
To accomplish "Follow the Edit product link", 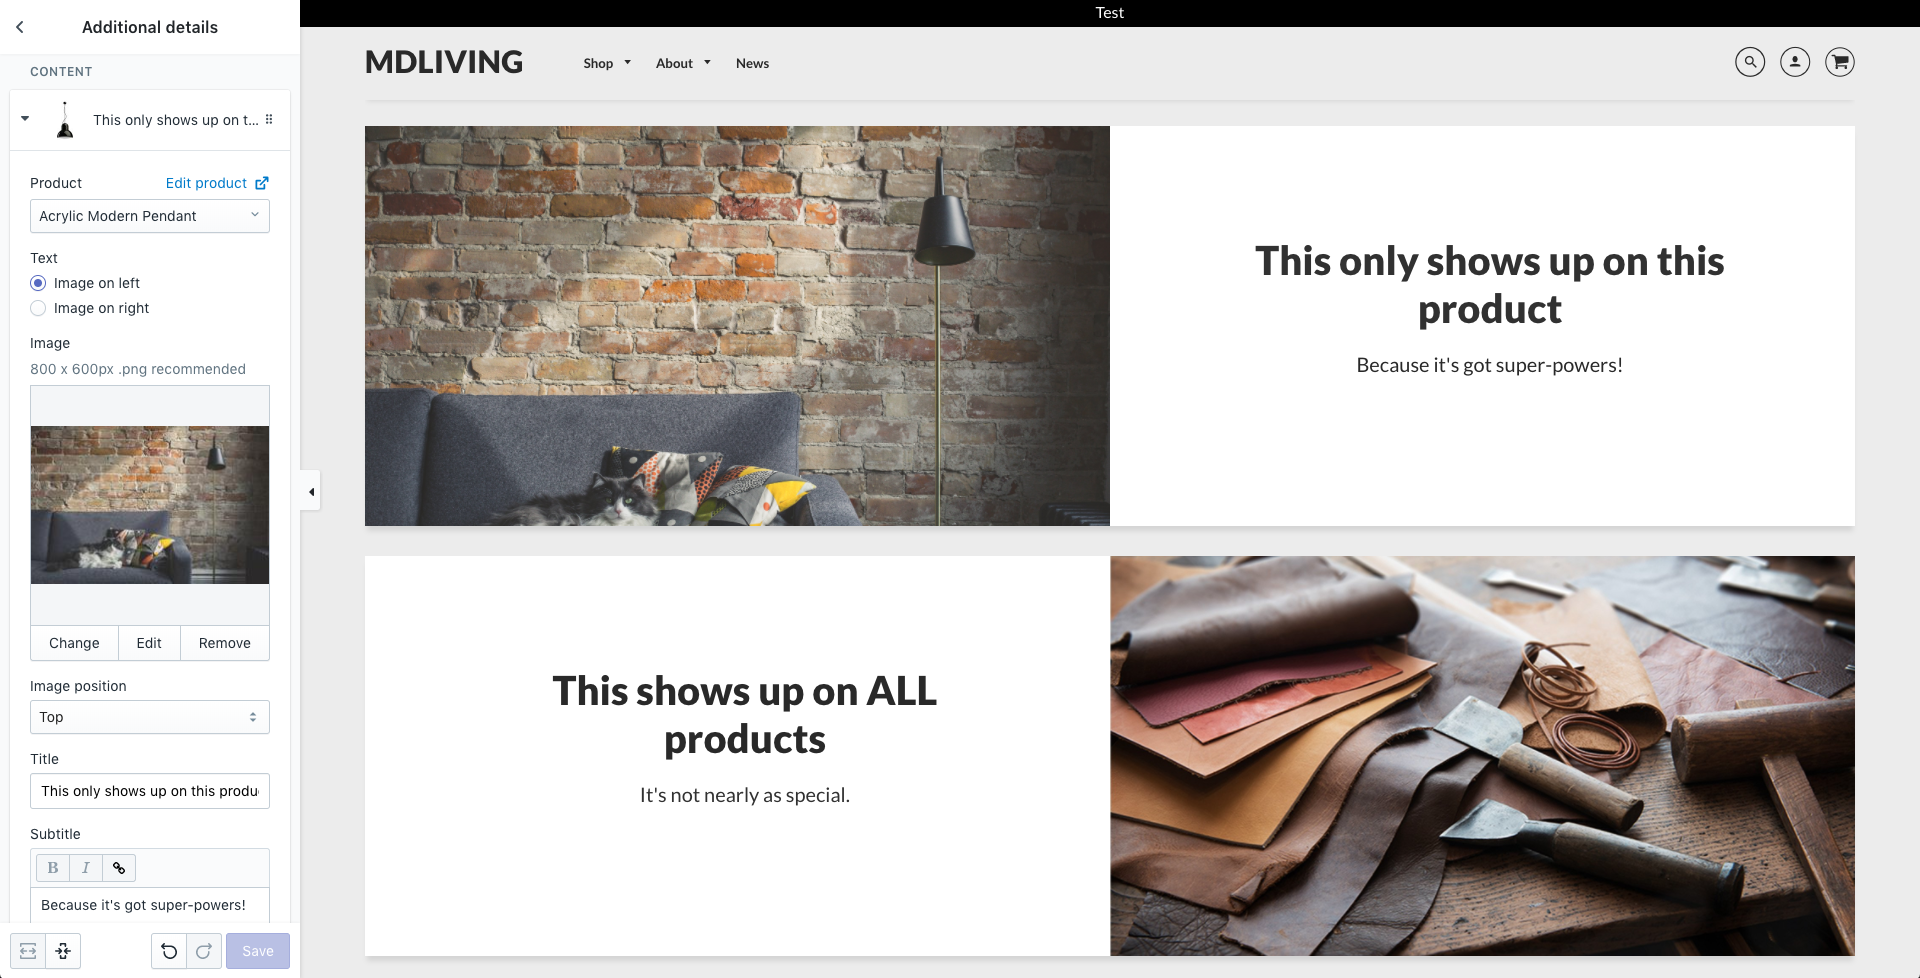I will pyautogui.click(x=217, y=183).
